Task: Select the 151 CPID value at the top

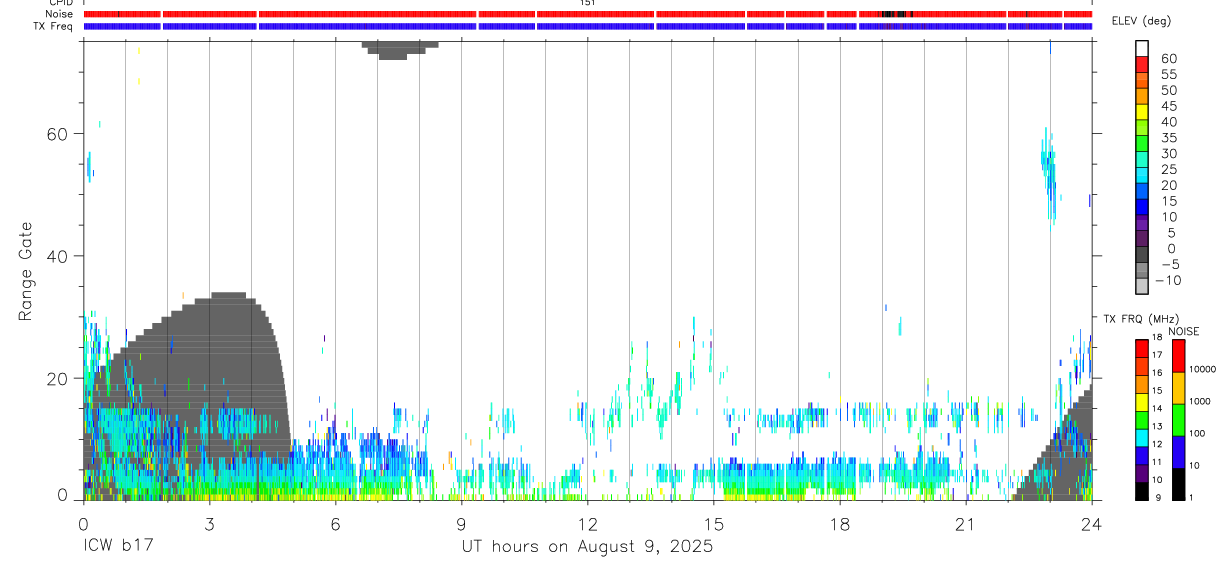Action: [x=587, y=3]
